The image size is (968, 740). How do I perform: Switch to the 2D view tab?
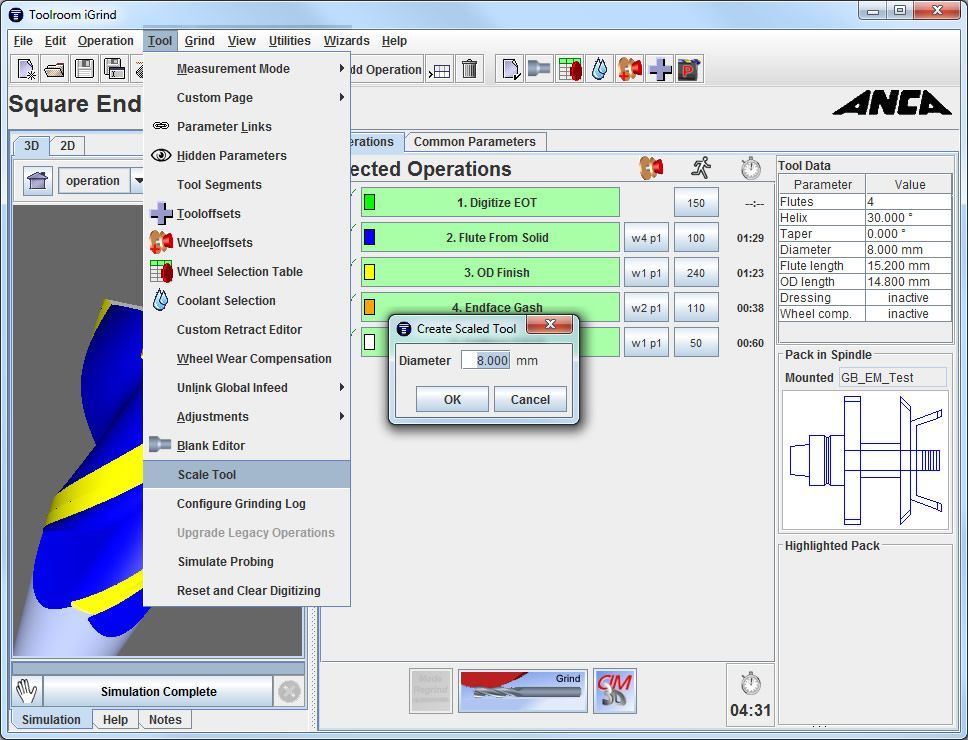coord(67,146)
